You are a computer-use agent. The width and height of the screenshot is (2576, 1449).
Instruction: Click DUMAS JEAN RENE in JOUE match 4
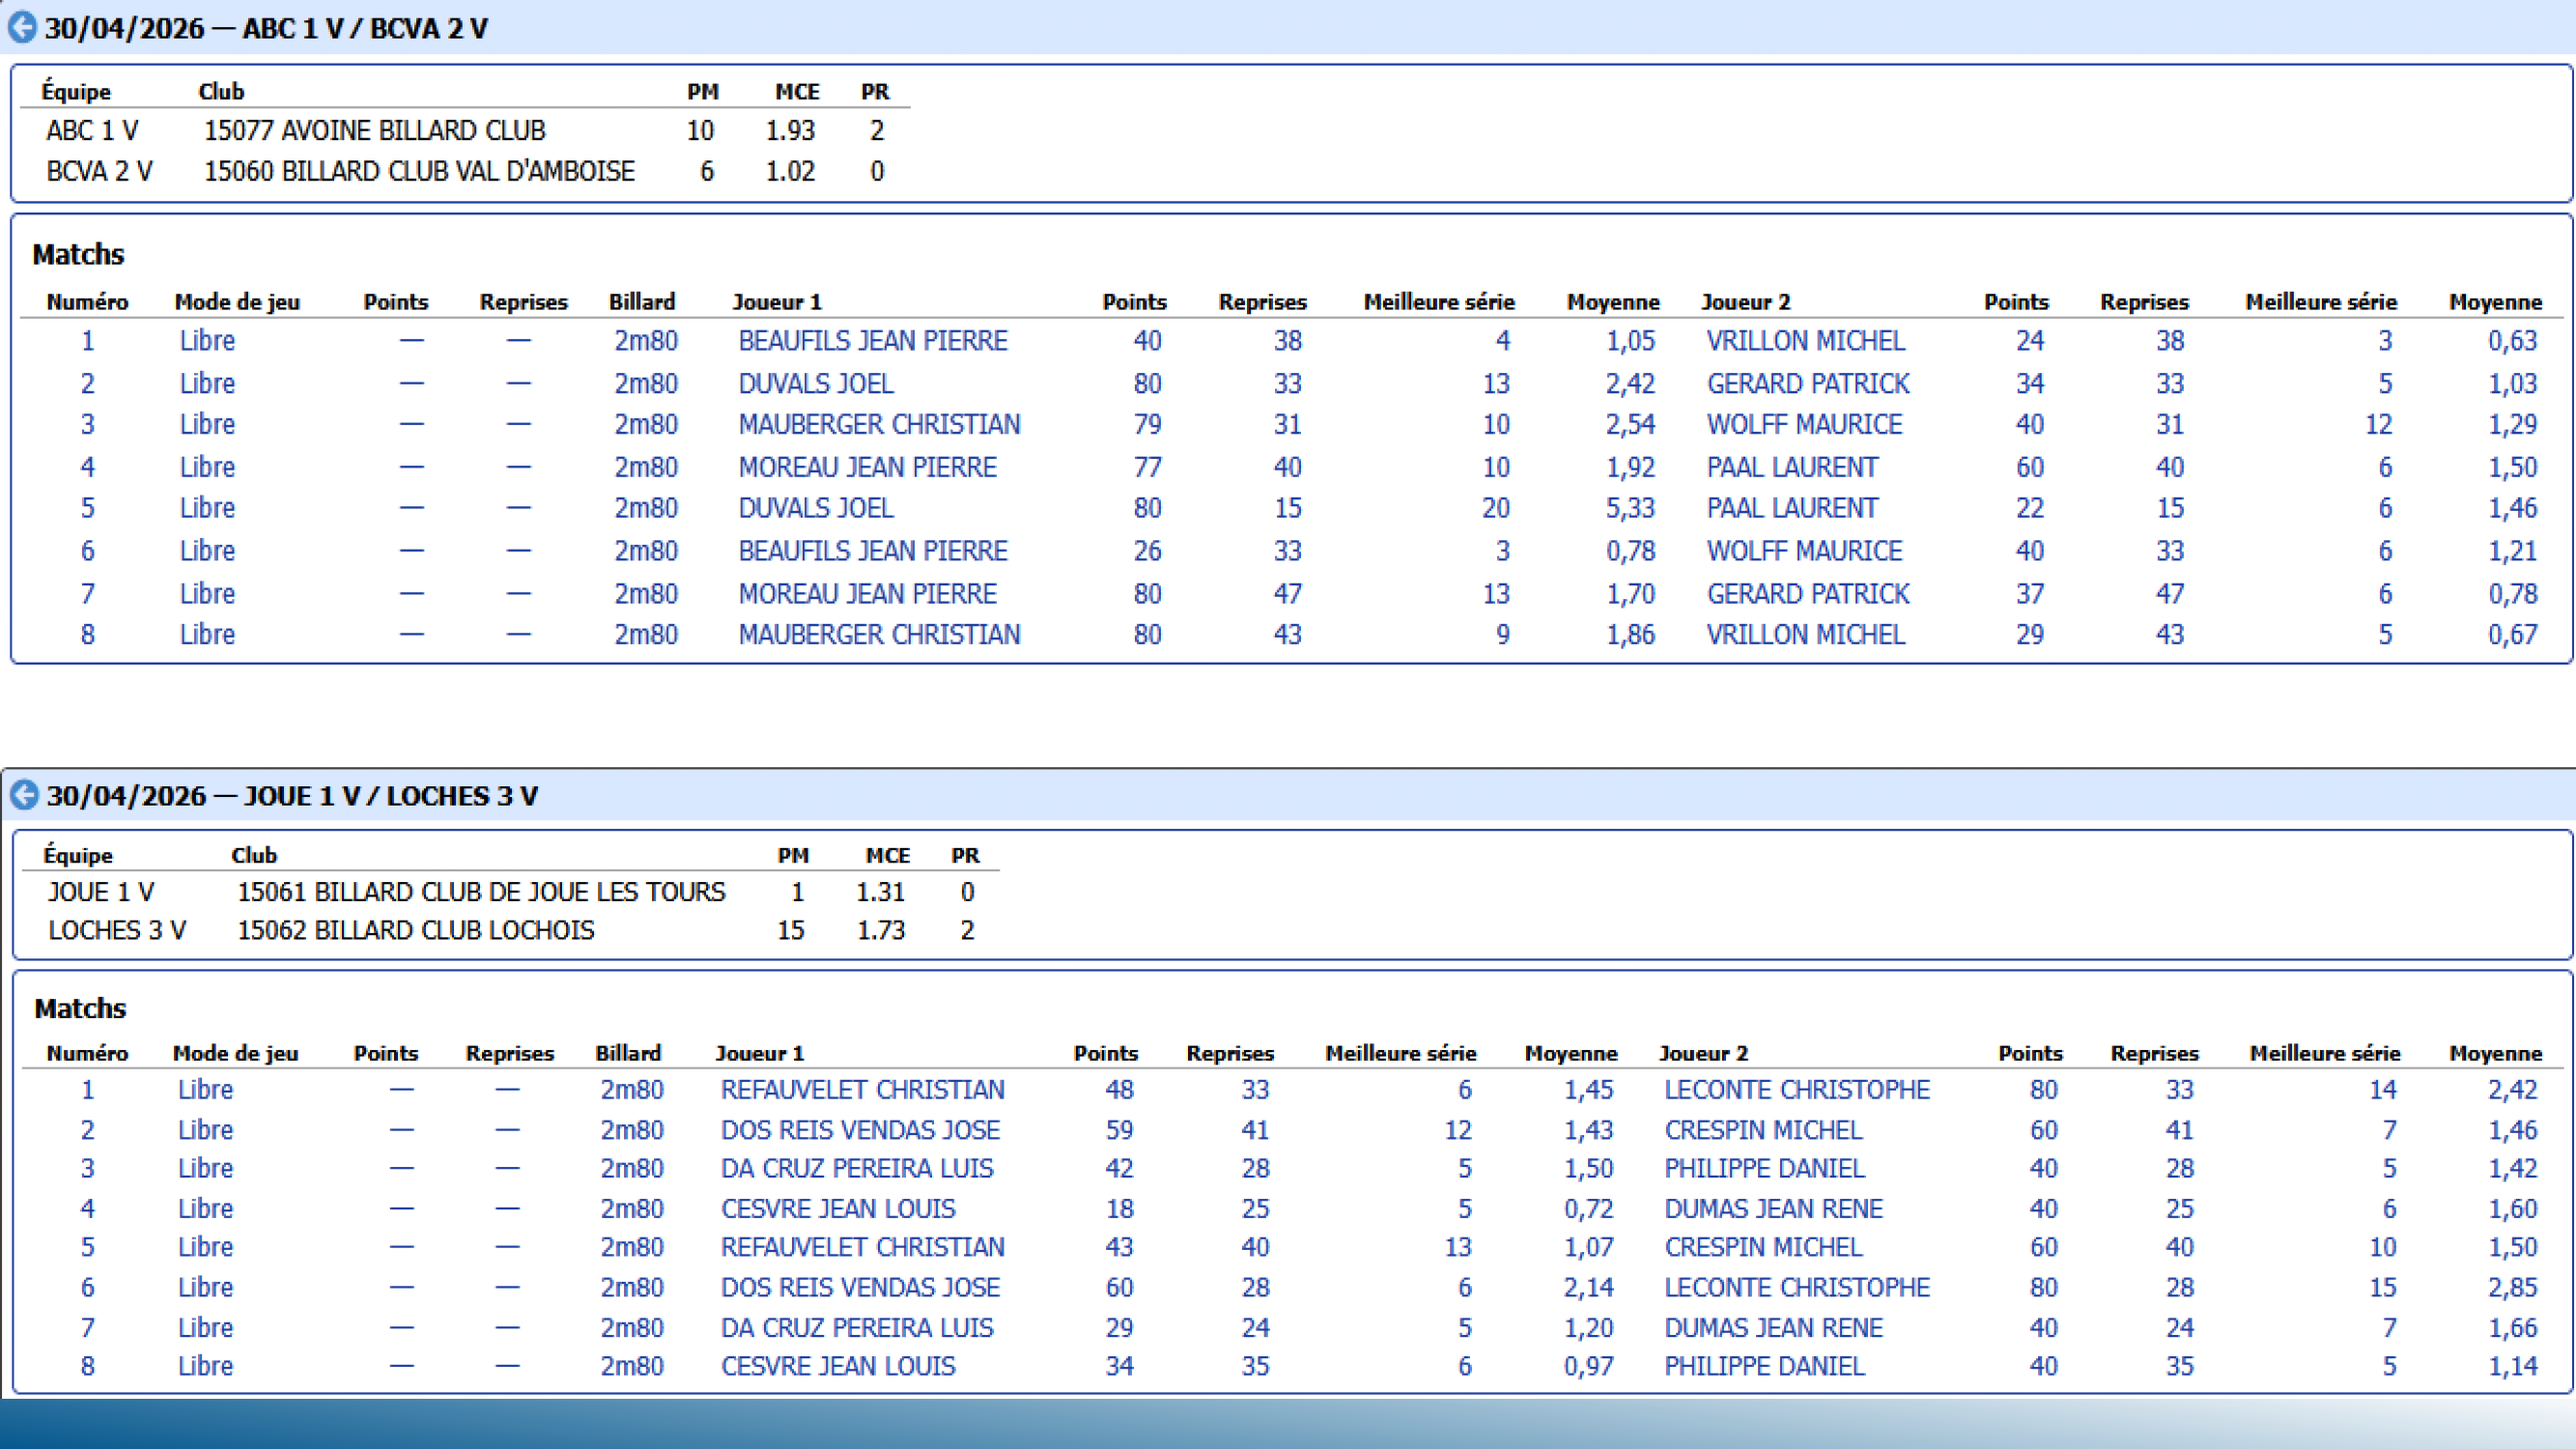(x=1773, y=1209)
